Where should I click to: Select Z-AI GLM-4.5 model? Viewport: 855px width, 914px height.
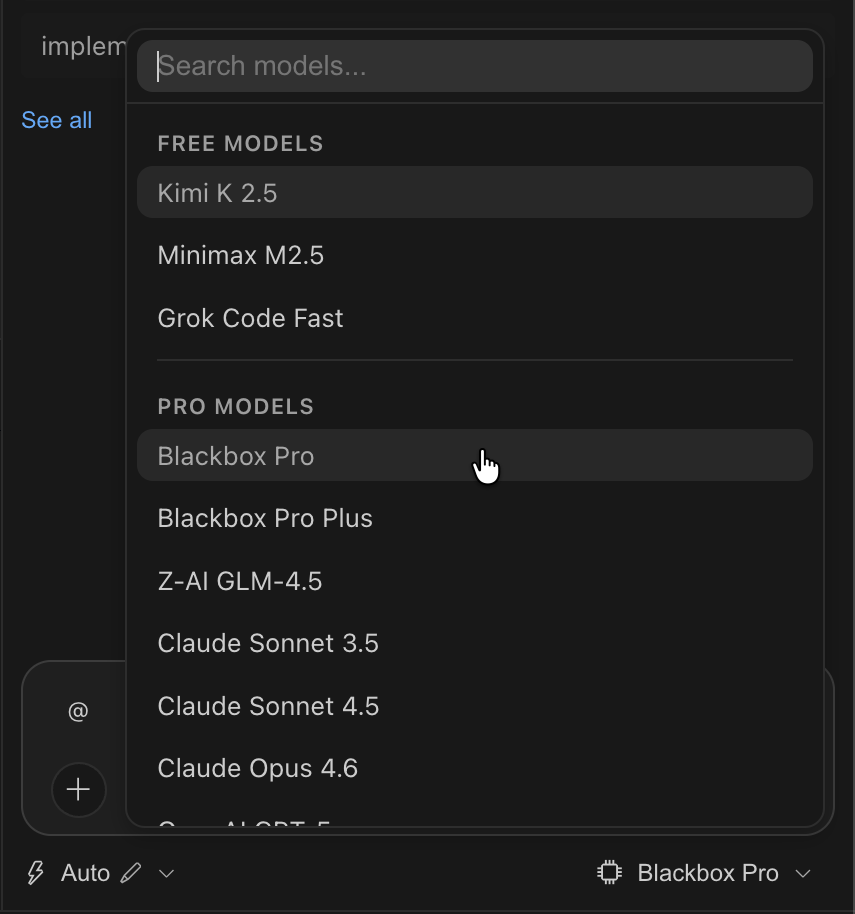240,581
